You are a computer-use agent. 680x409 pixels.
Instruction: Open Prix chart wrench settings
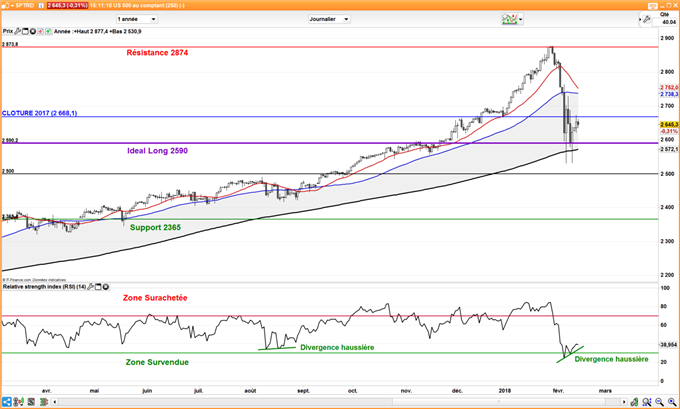coord(18,31)
